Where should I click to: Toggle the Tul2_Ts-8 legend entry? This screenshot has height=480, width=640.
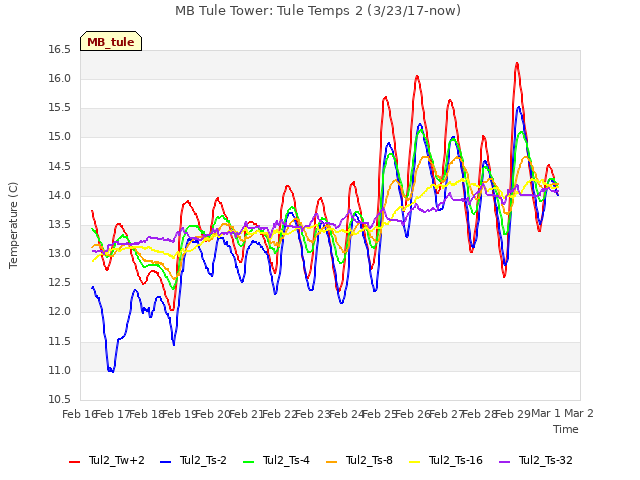click(x=359, y=460)
